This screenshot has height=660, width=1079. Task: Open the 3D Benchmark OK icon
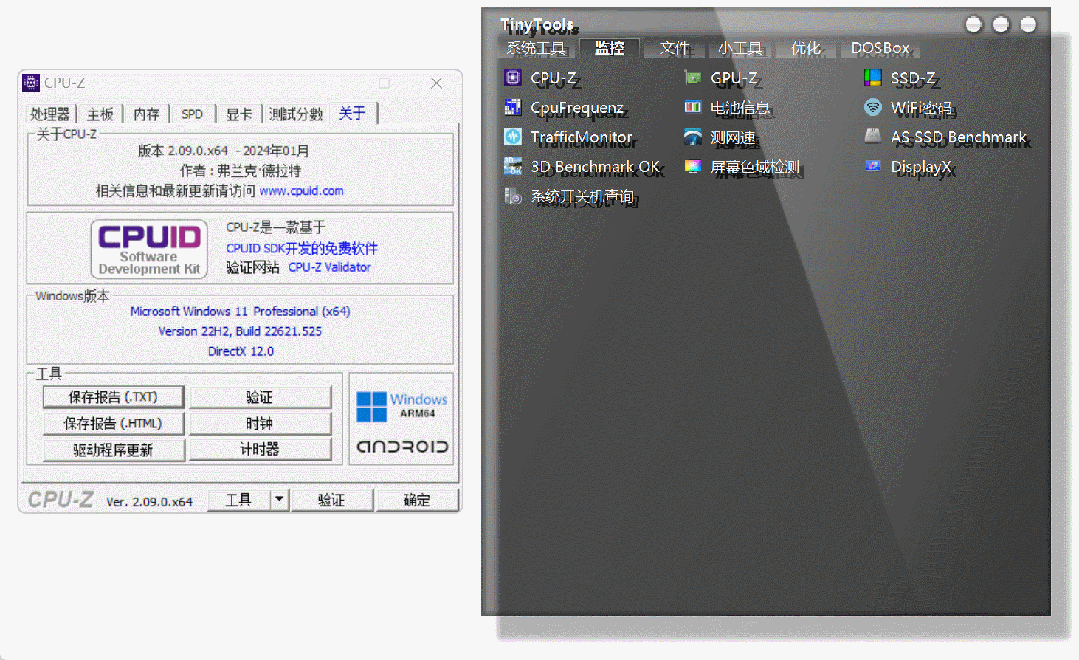coord(513,167)
